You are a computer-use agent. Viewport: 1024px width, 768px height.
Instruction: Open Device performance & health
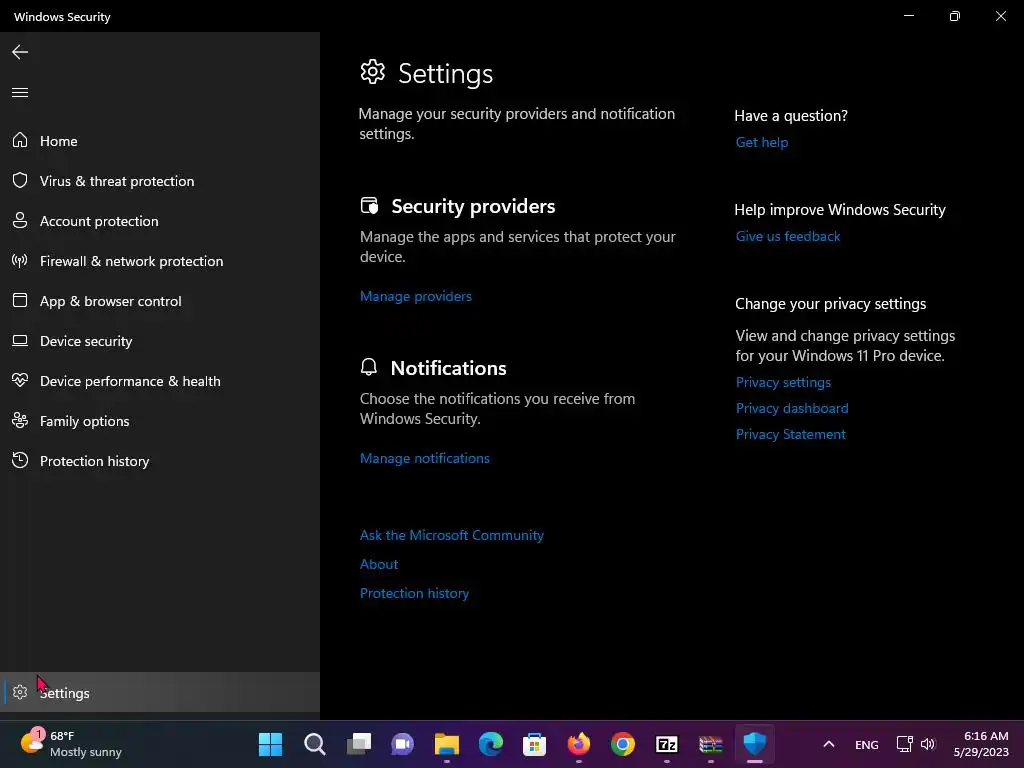(160, 381)
